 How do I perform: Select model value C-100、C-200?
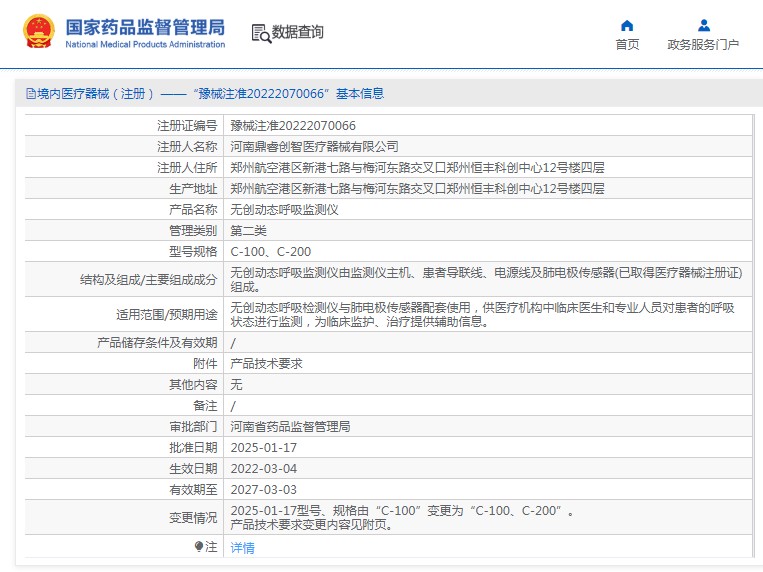(x=271, y=251)
